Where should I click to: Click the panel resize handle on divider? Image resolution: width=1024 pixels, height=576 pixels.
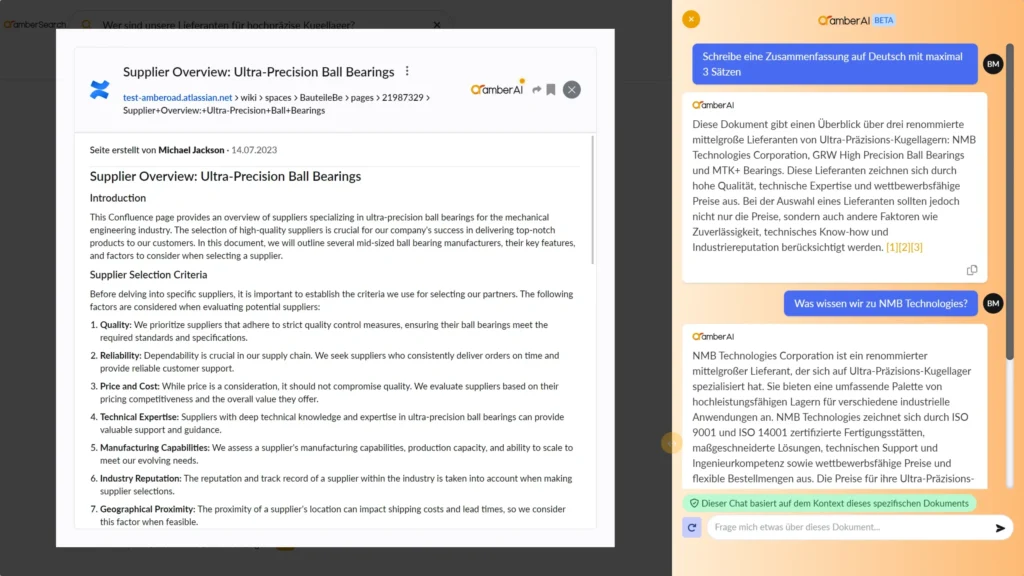point(672,442)
